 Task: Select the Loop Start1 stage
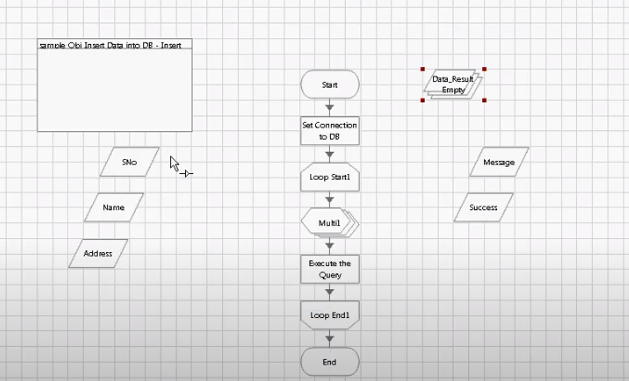pyautogui.click(x=330, y=177)
